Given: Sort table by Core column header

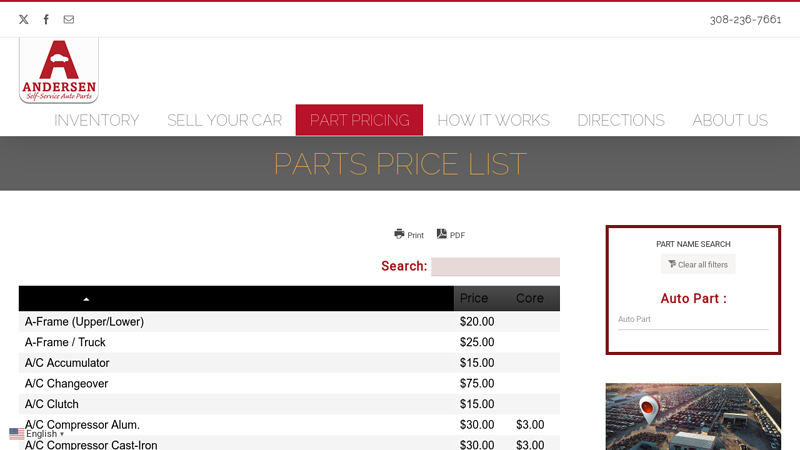Looking at the screenshot, I should pyautogui.click(x=530, y=298).
